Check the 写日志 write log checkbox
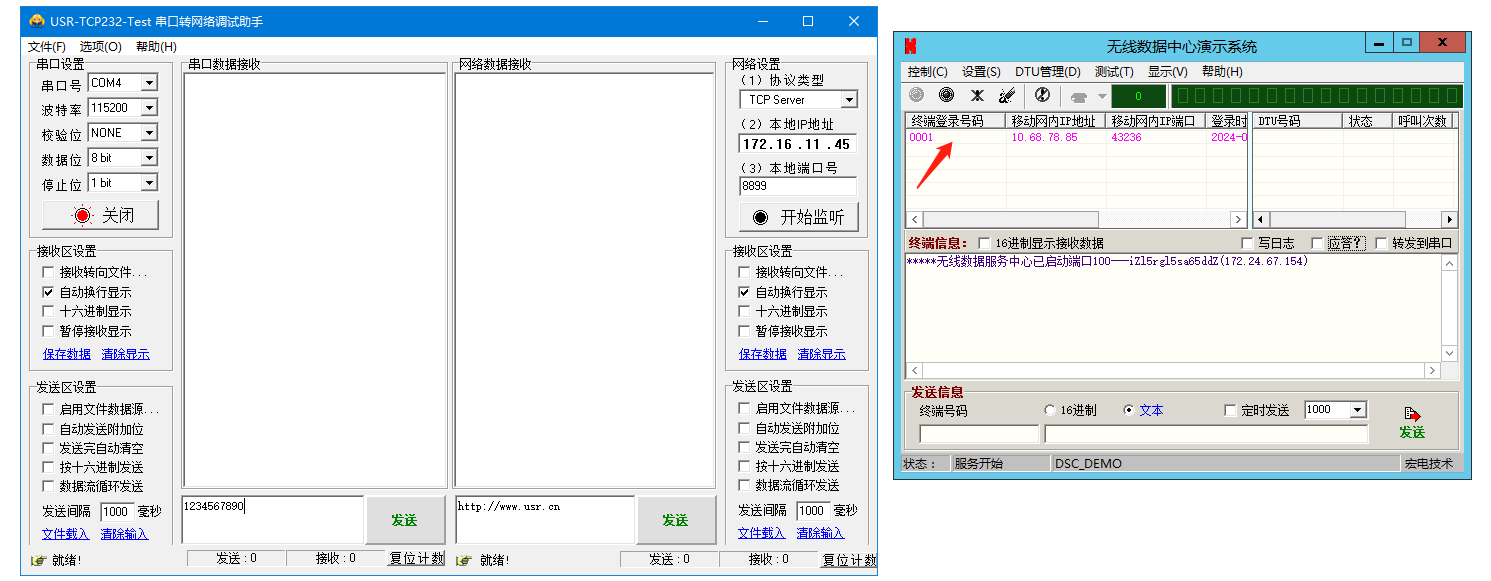 (x=1247, y=243)
